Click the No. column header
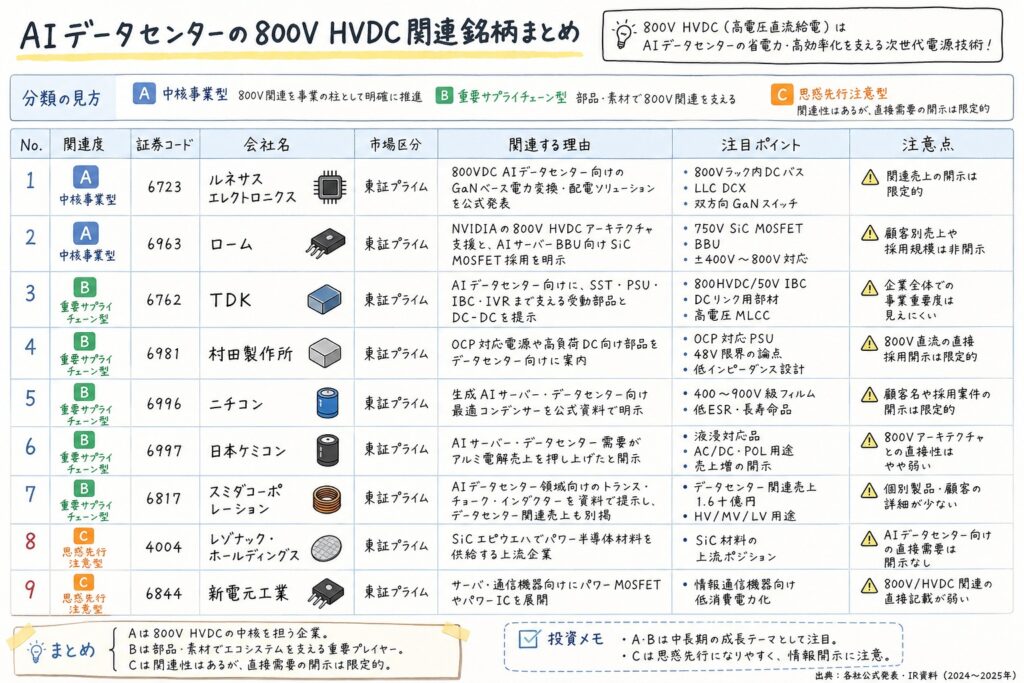 [x=31, y=145]
